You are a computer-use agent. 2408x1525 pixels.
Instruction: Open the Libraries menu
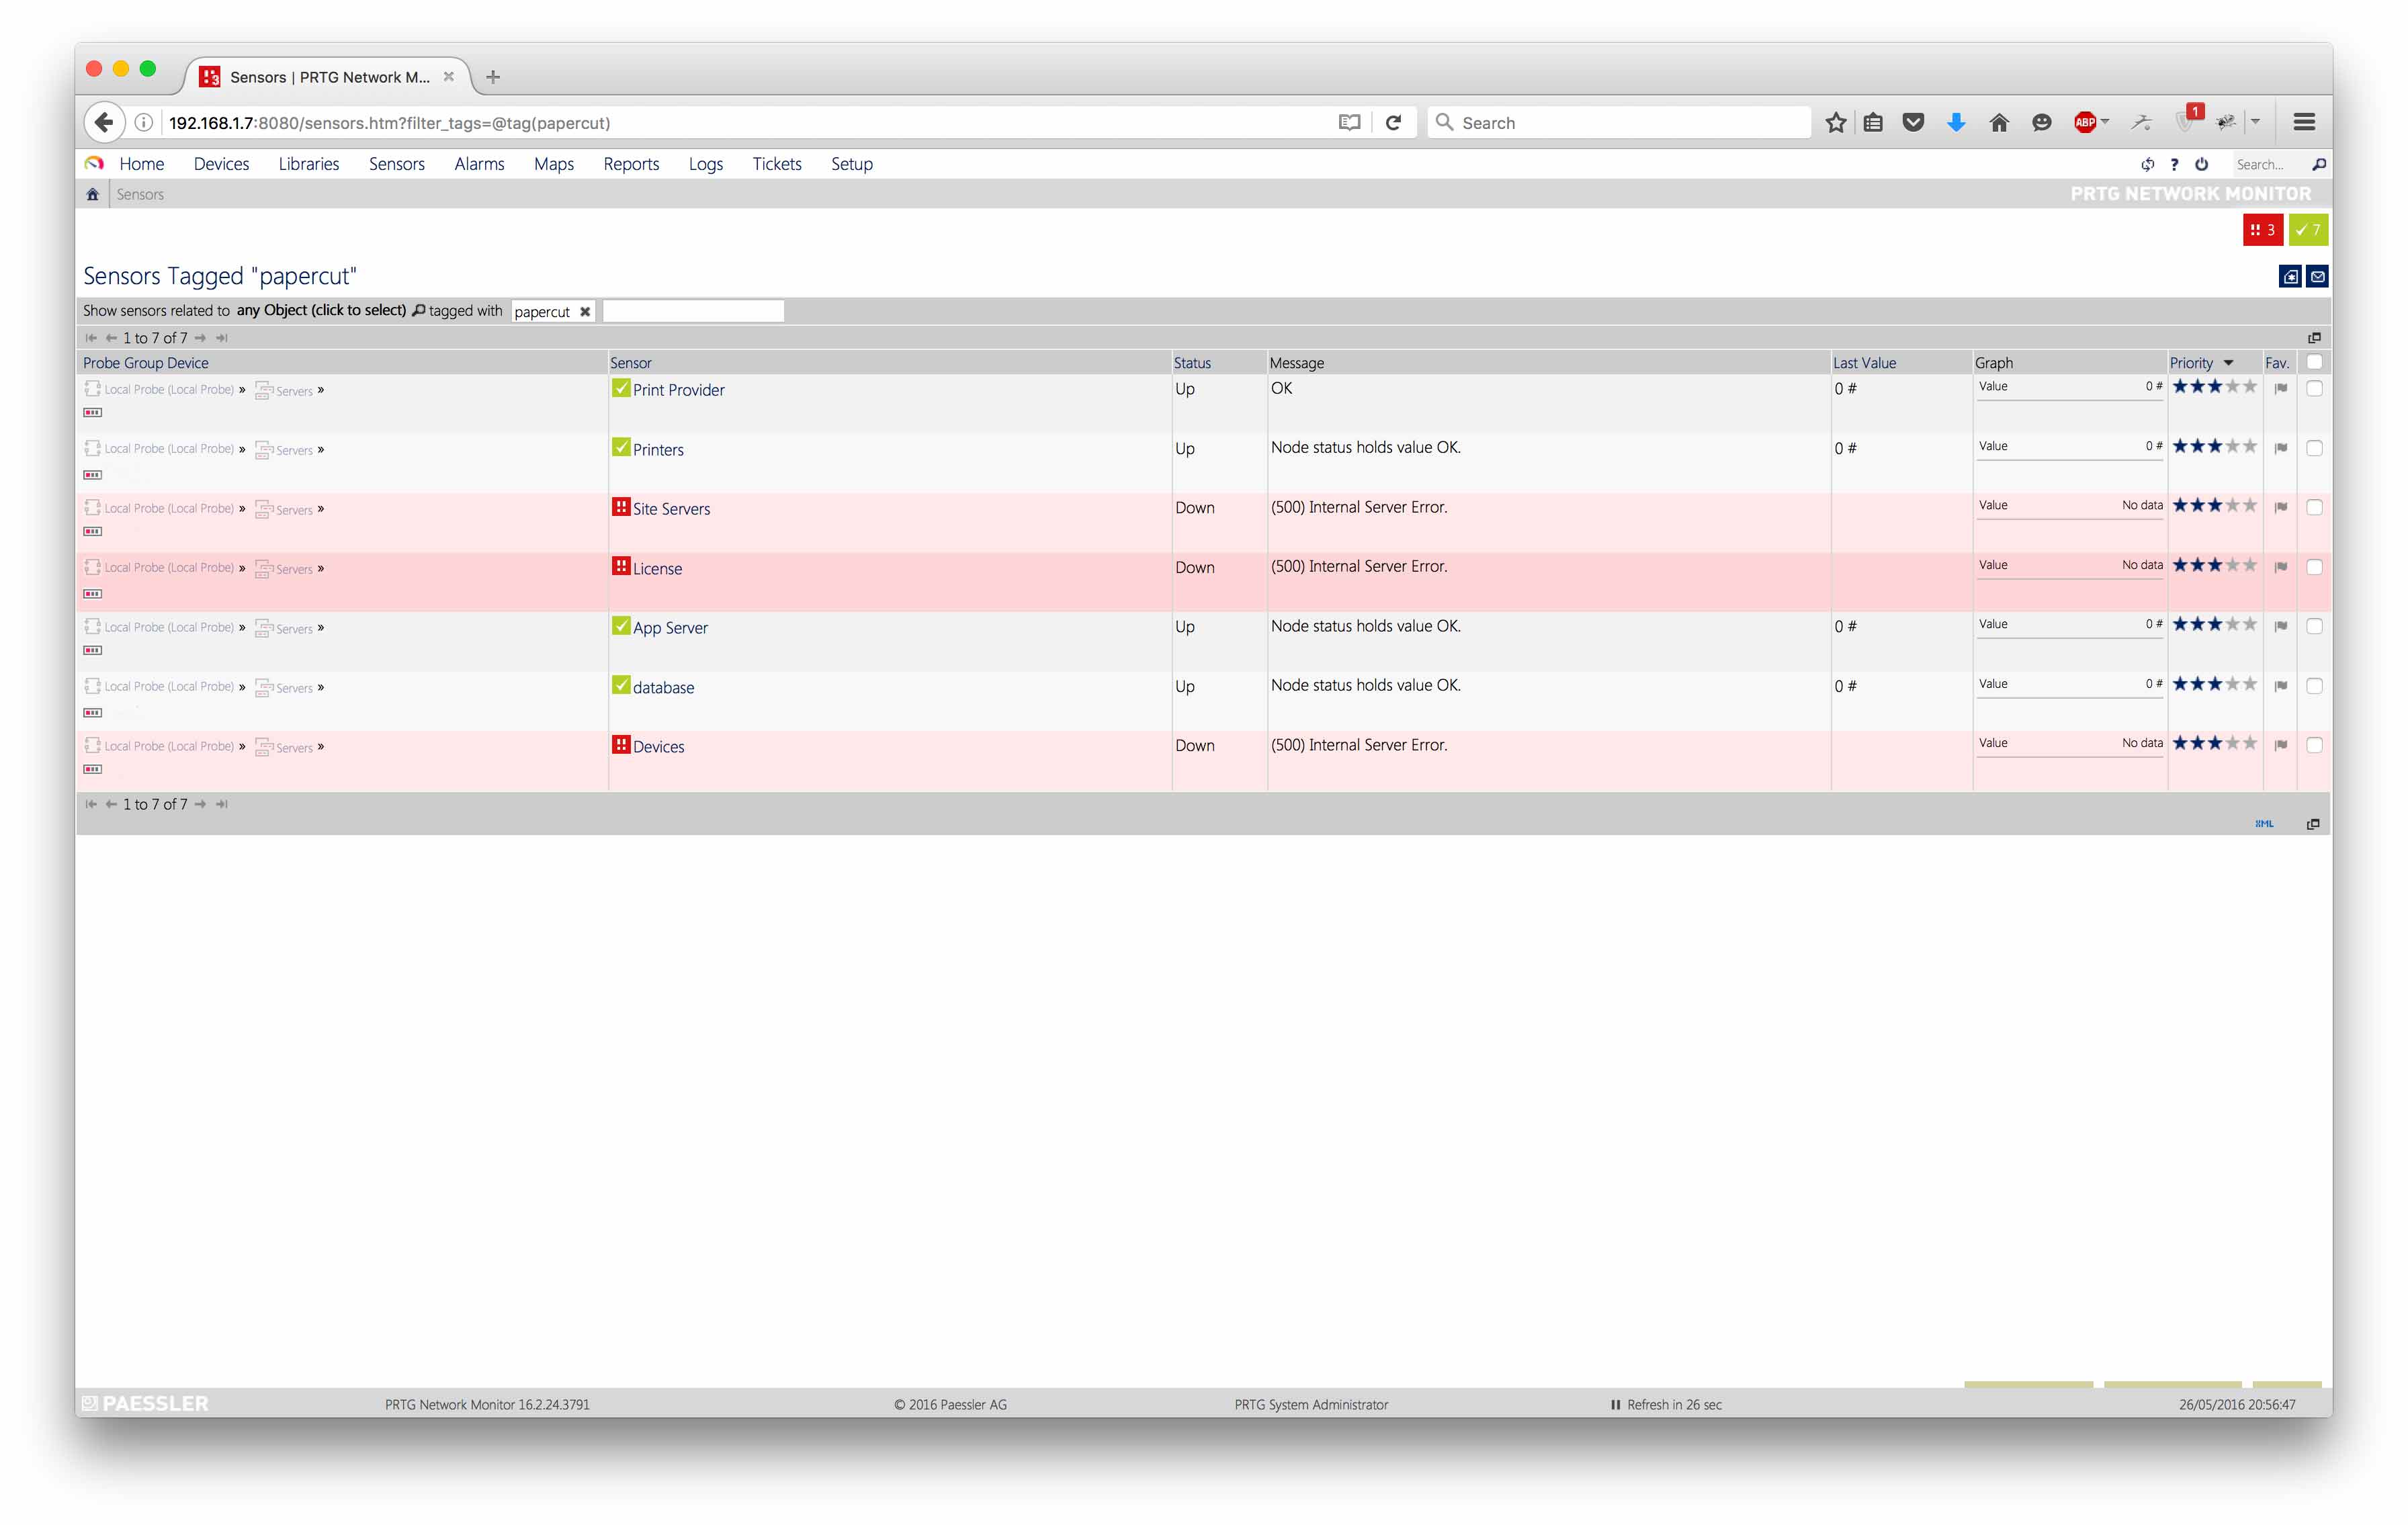pos(308,164)
